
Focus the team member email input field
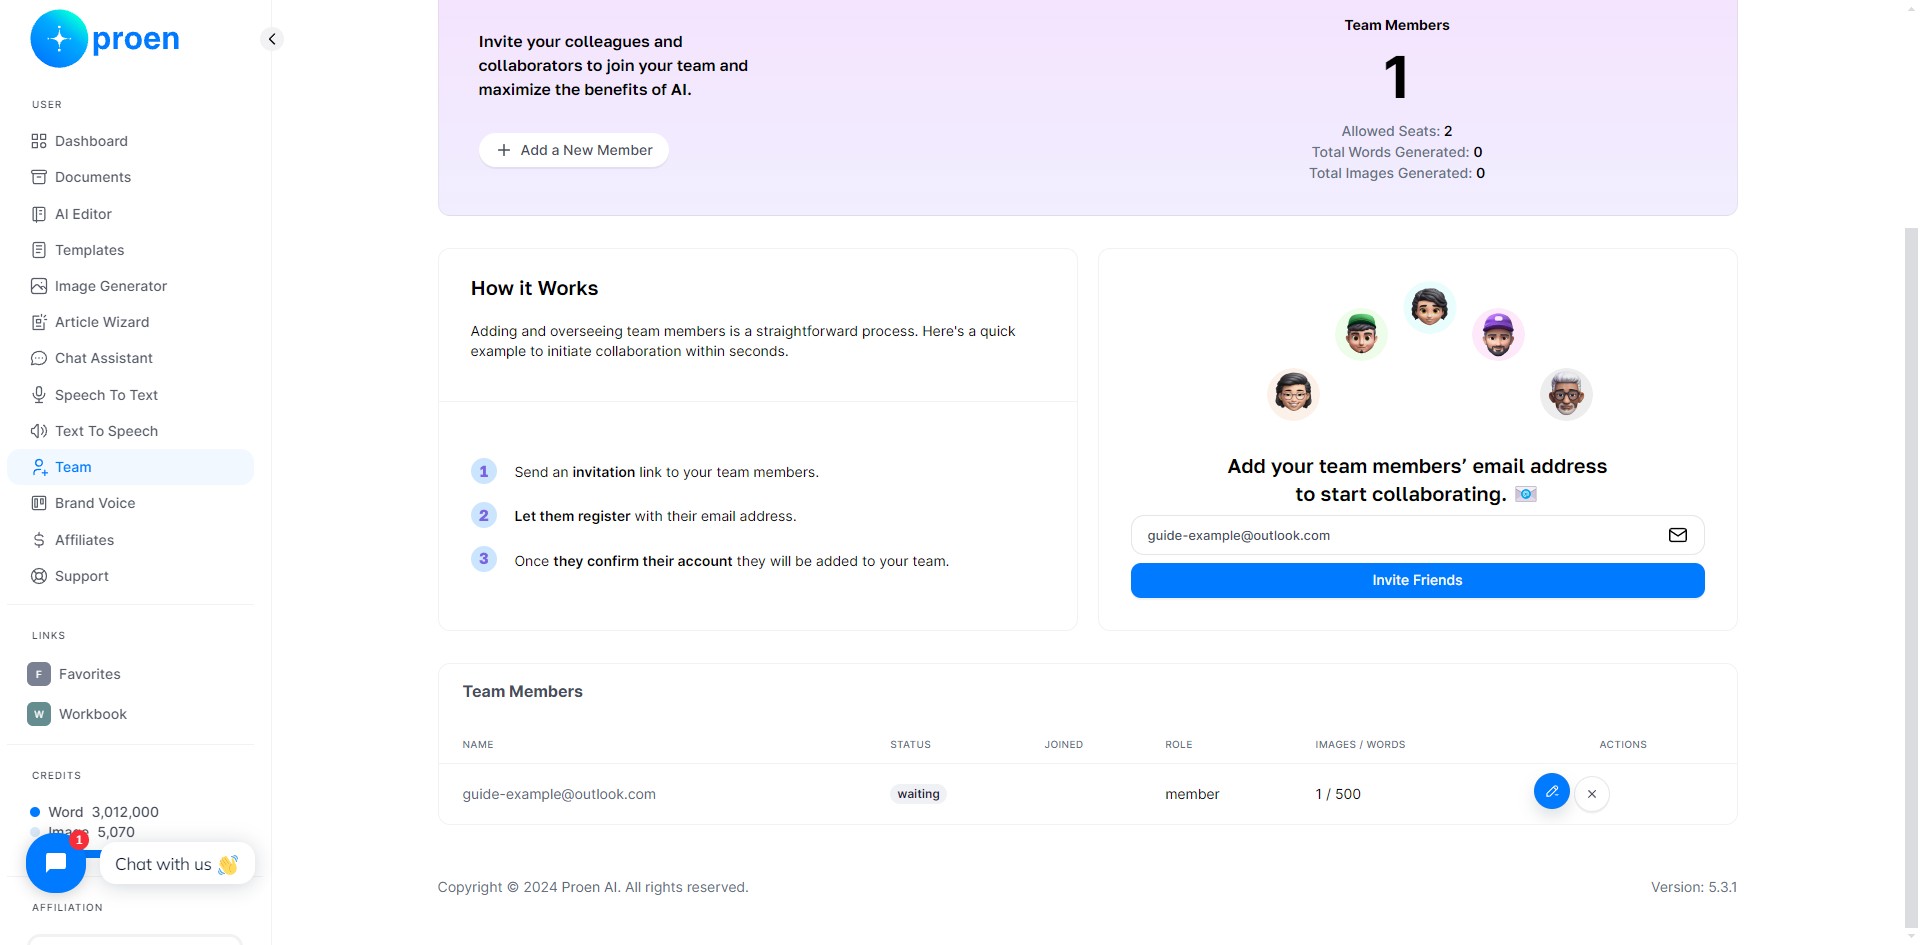coord(1417,535)
